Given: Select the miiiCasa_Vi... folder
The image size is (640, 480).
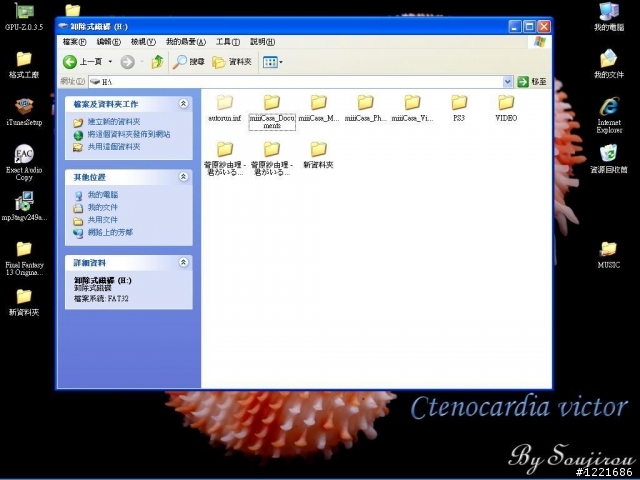Looking at the screenshot, I should coord(412,108).
